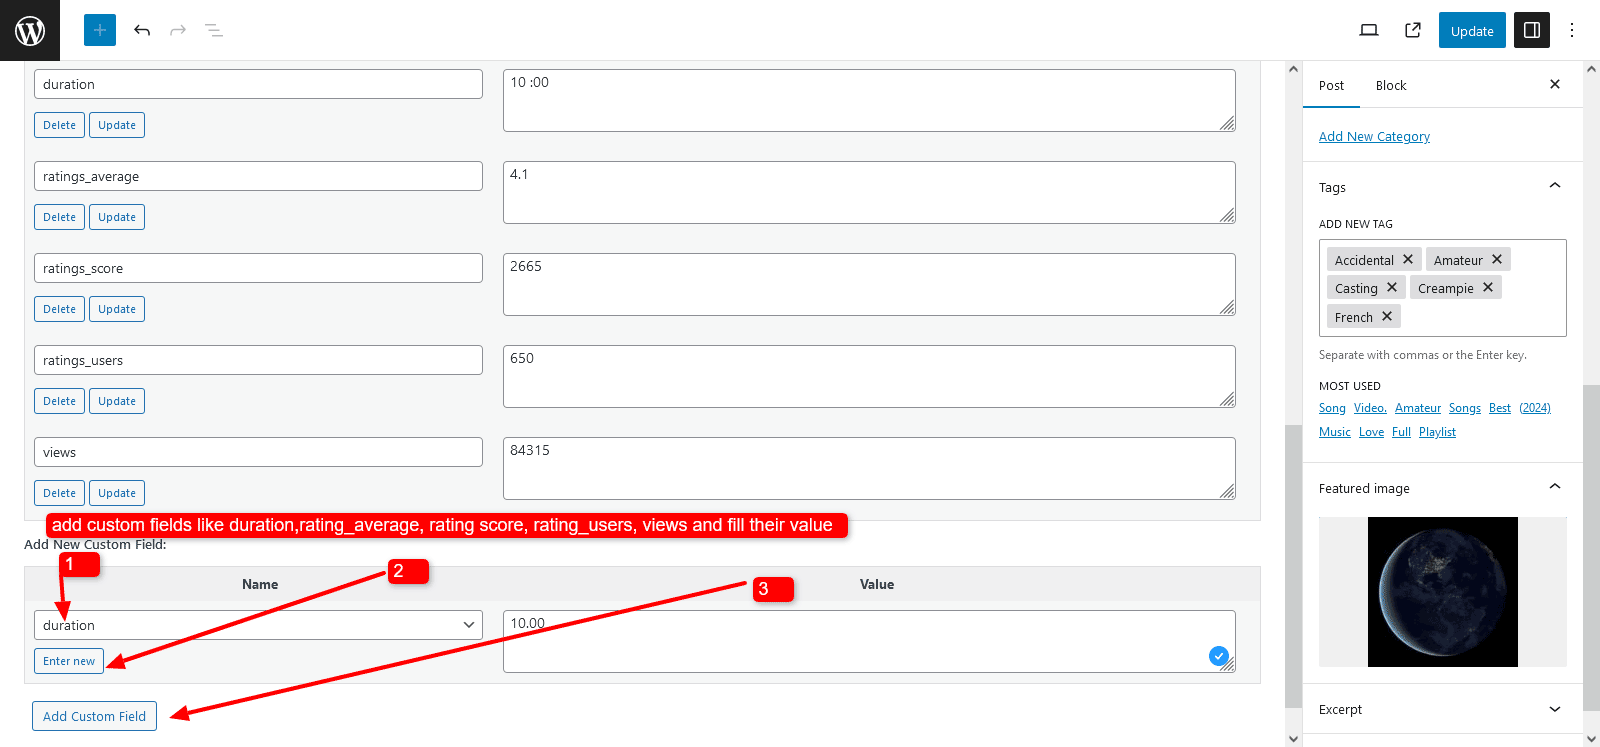Switch to the Block tab
This screenshot has height=747, width=1600.
[1390, 86]
